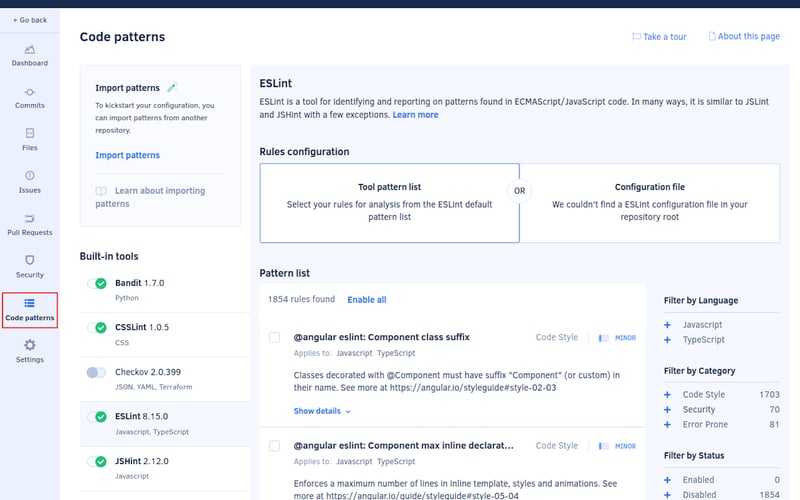Image resolution: width=800 pixels, height=500 pixels.
Task: Open the Commits icon in sidebar
Action: (30, 92)
